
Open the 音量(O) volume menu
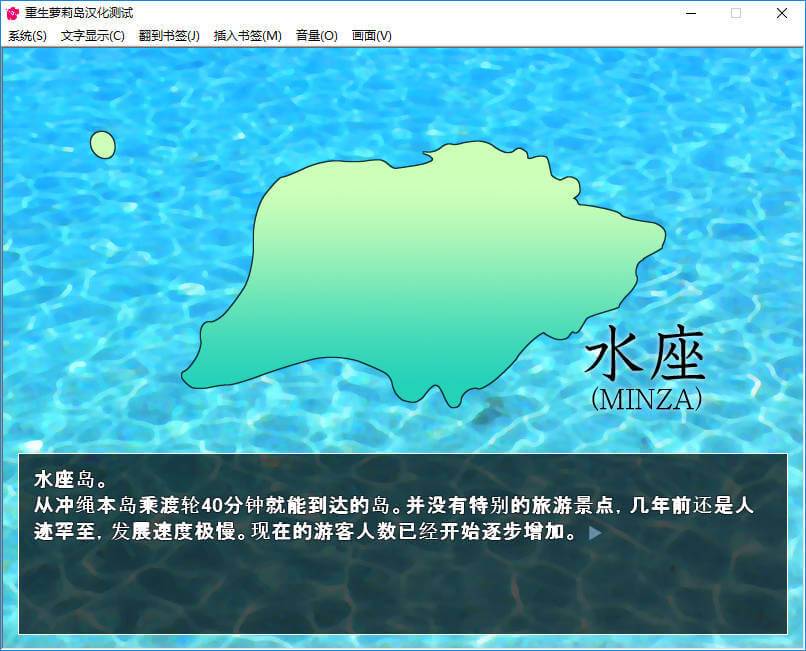tap(316, 36)
